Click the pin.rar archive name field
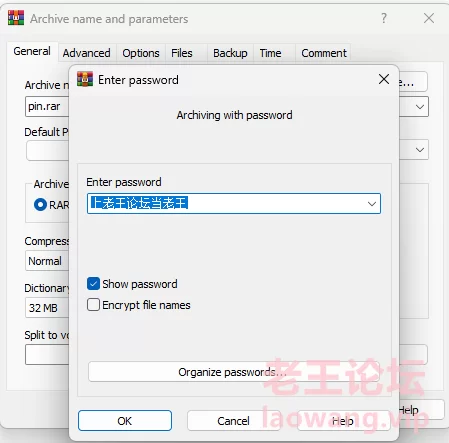Image resolution: width=449 pixels, height=443 pixels. 47,107
